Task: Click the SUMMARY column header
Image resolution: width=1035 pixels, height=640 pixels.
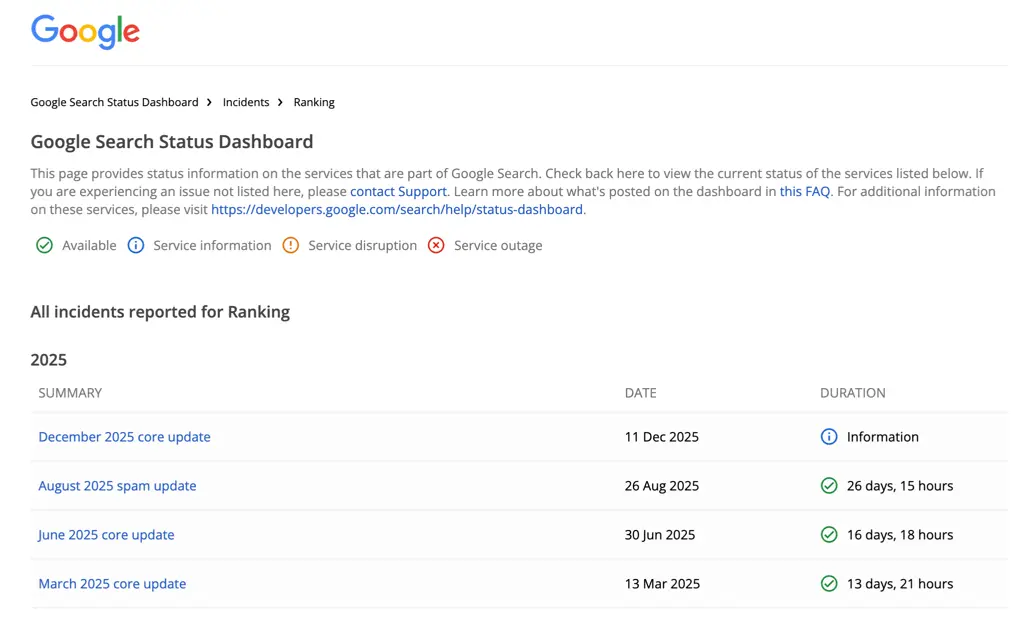Action: pos(70,393)
